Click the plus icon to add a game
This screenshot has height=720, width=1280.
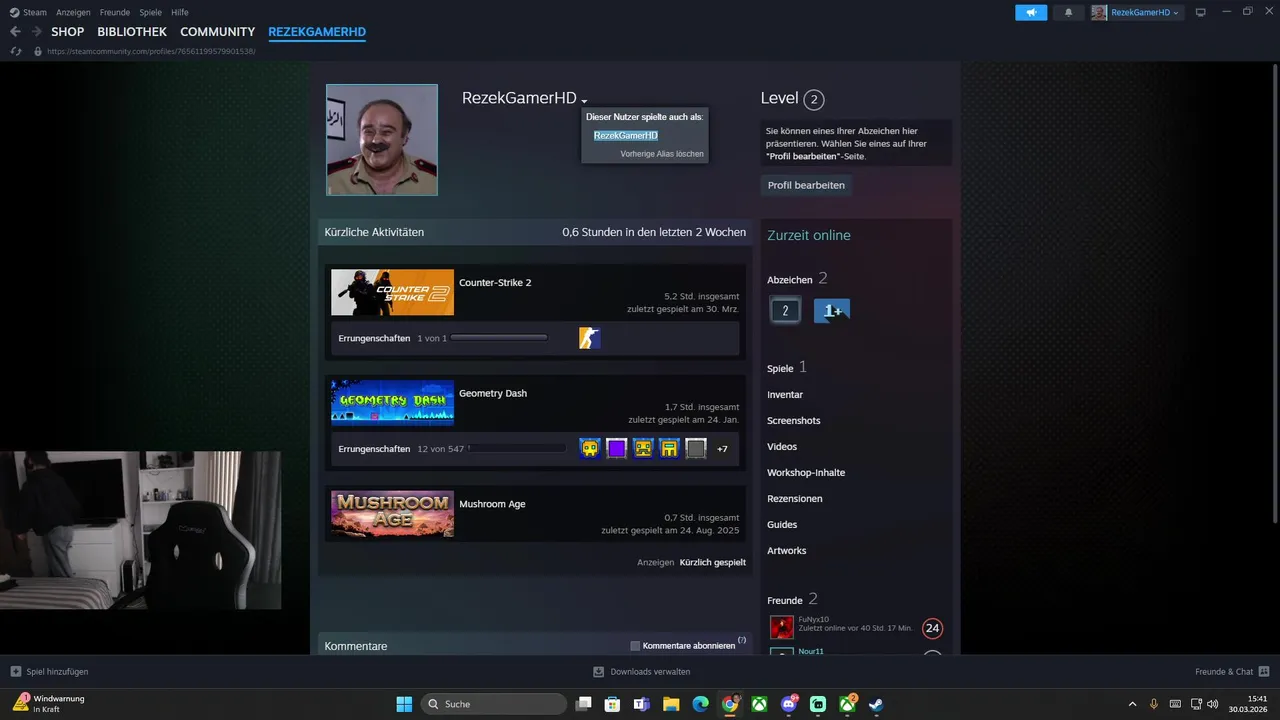click(15, 671)
